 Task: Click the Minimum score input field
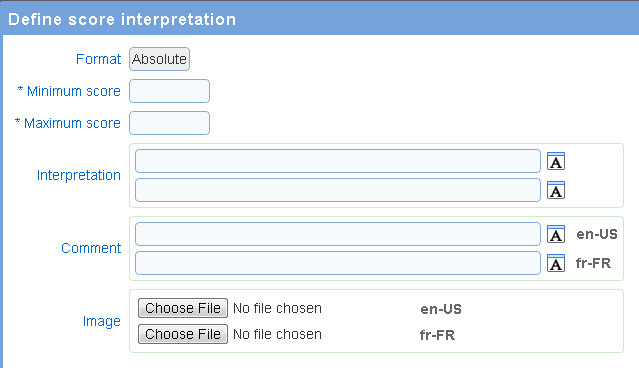[x=170, y=91]
